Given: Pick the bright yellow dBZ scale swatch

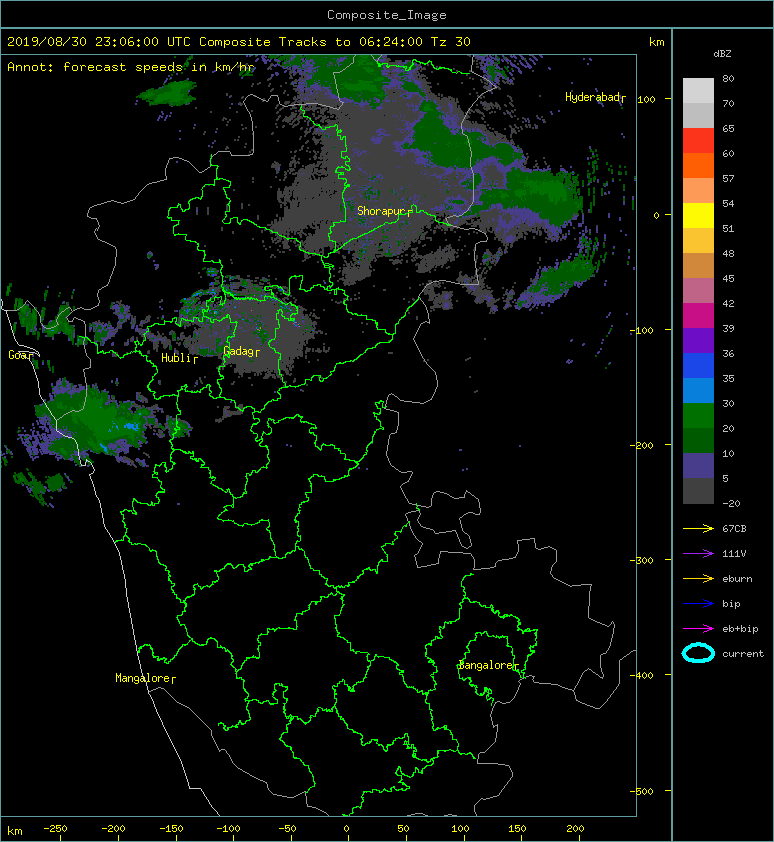Looking at the screenshot, I should [698, 216].
